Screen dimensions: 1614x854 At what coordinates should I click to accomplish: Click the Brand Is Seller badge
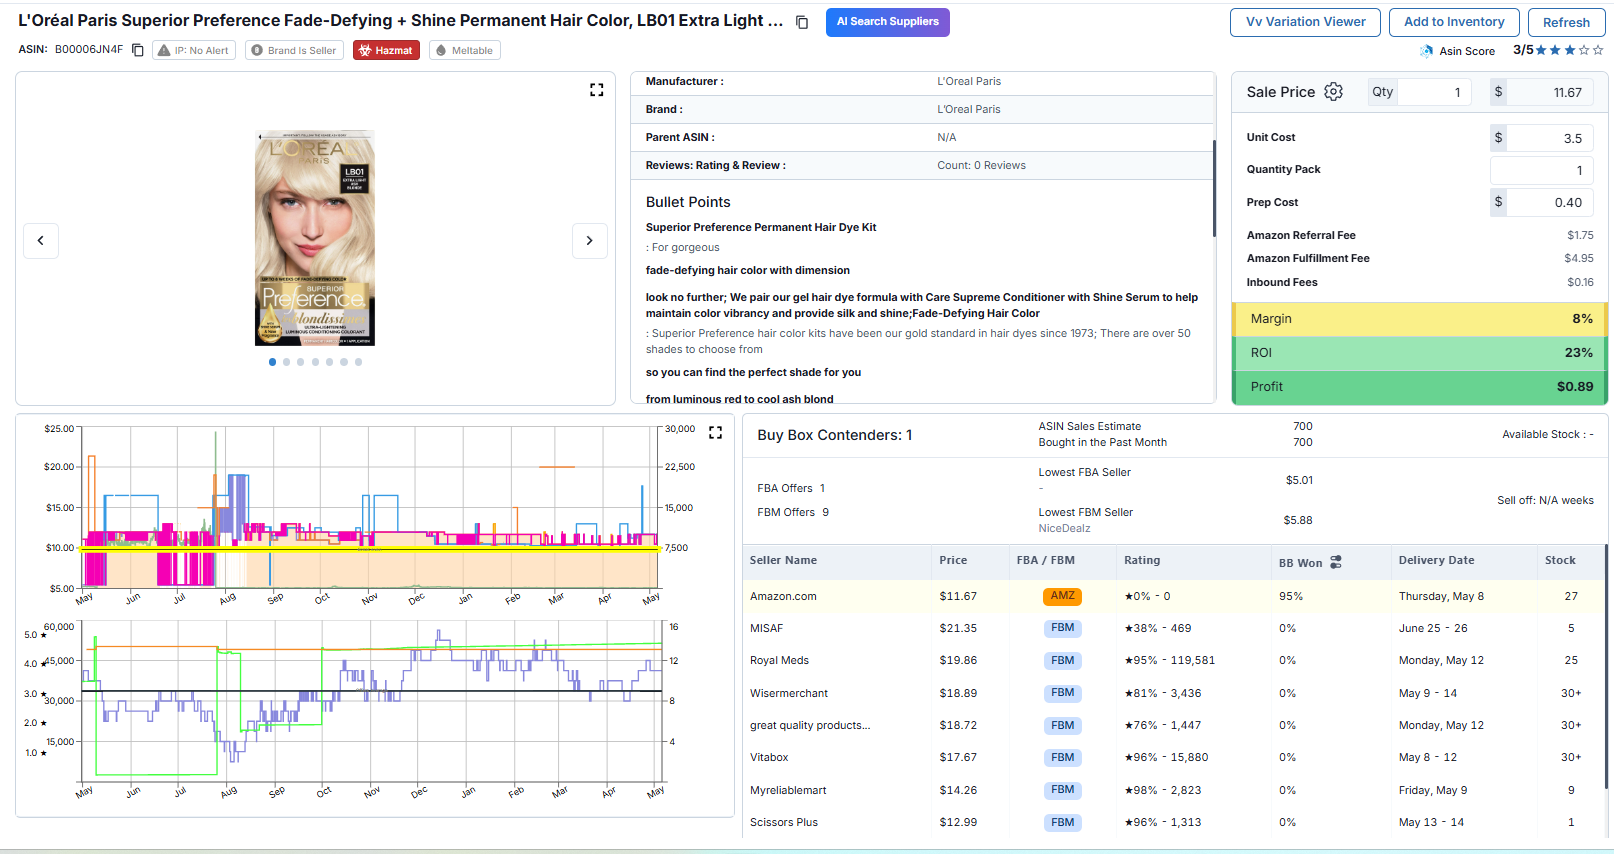[x=294, y=50]
